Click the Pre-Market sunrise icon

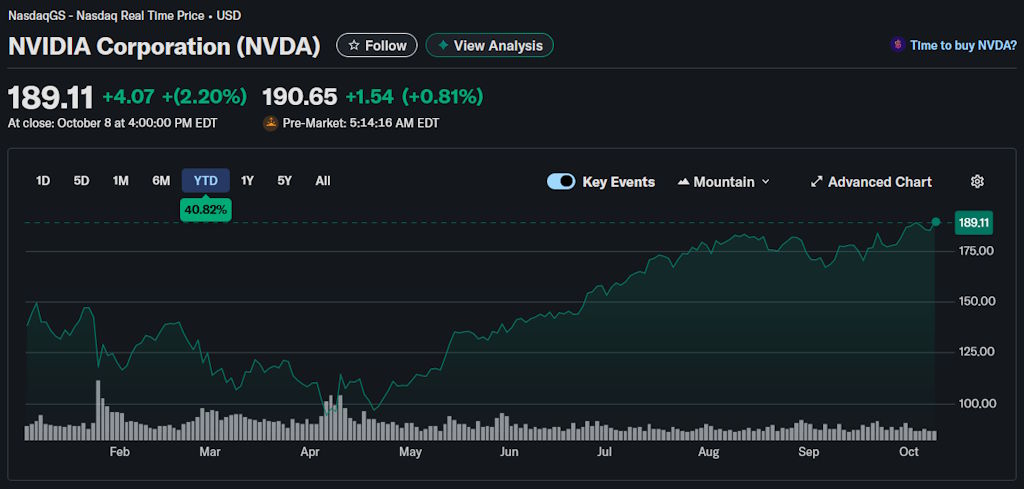tap(270, 123)
